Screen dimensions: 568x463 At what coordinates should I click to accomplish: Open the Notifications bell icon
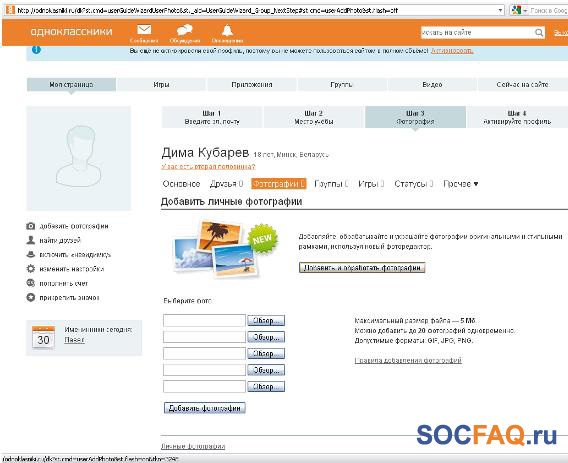click(x=227, y=30)
